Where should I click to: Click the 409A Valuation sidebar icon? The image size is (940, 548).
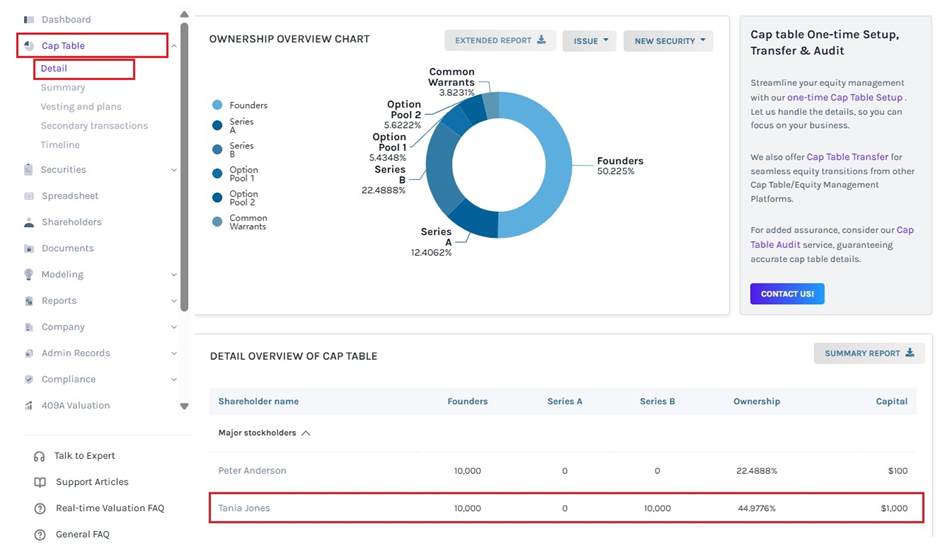[x=29, y=405]
